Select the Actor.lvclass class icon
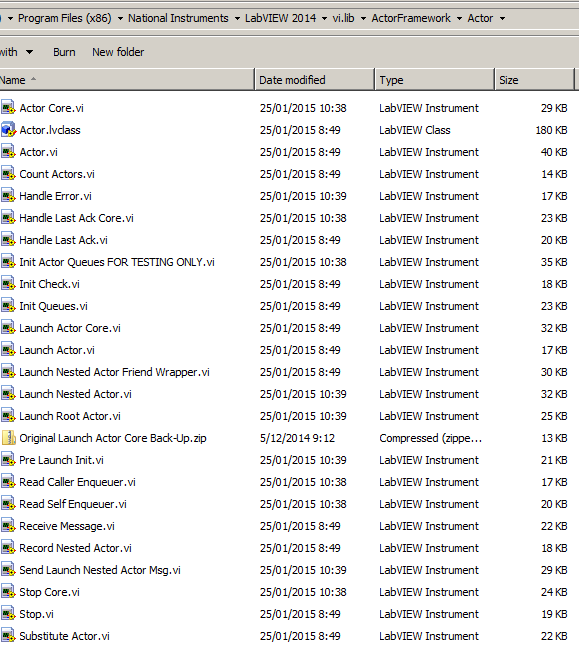Image resolution: width=579 pixels, height=663 pixels. pyautogui.click(x=8, y=130)
